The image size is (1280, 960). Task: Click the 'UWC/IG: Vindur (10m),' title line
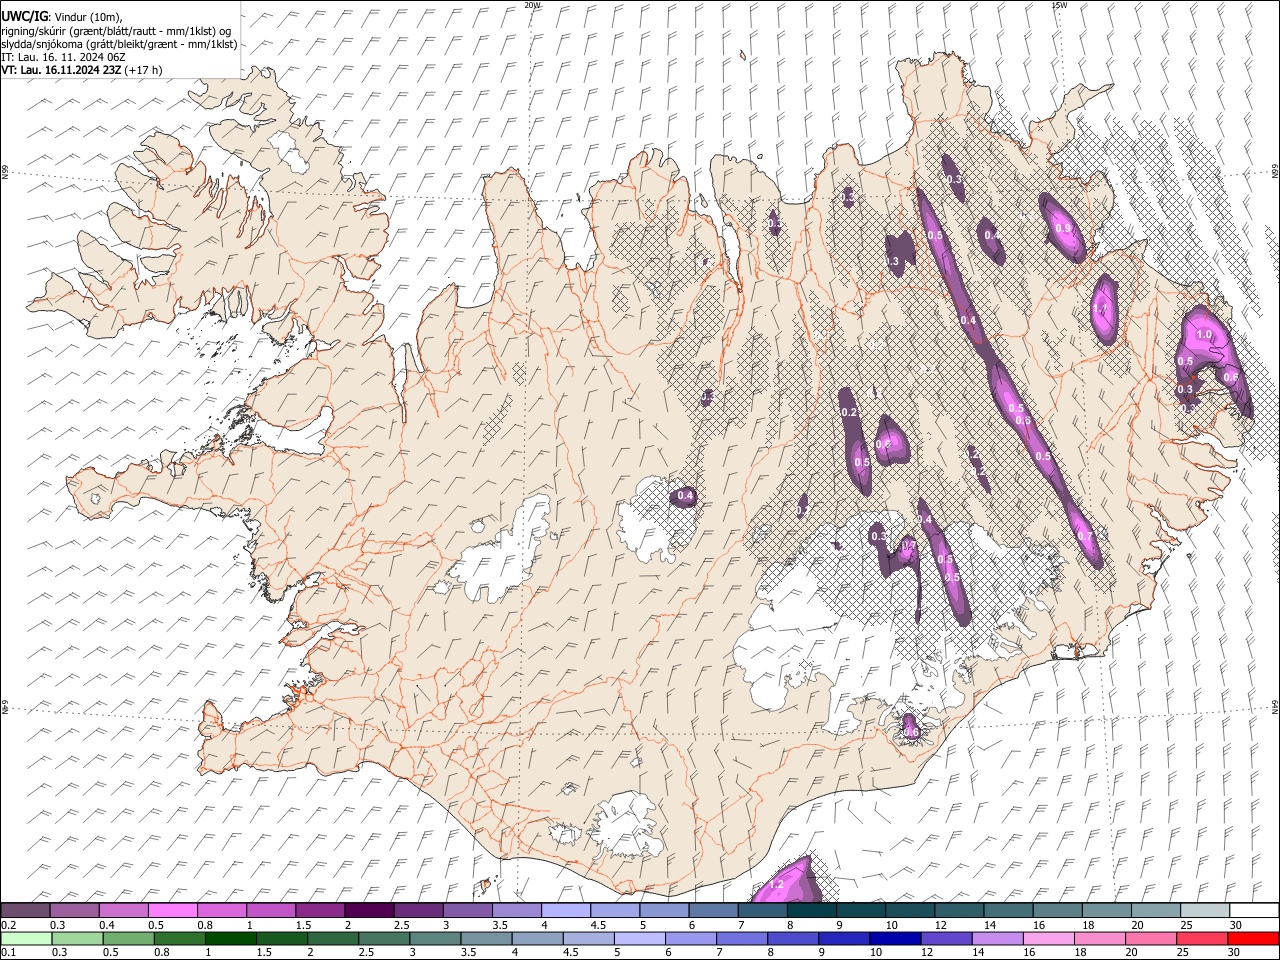point(62,17)
